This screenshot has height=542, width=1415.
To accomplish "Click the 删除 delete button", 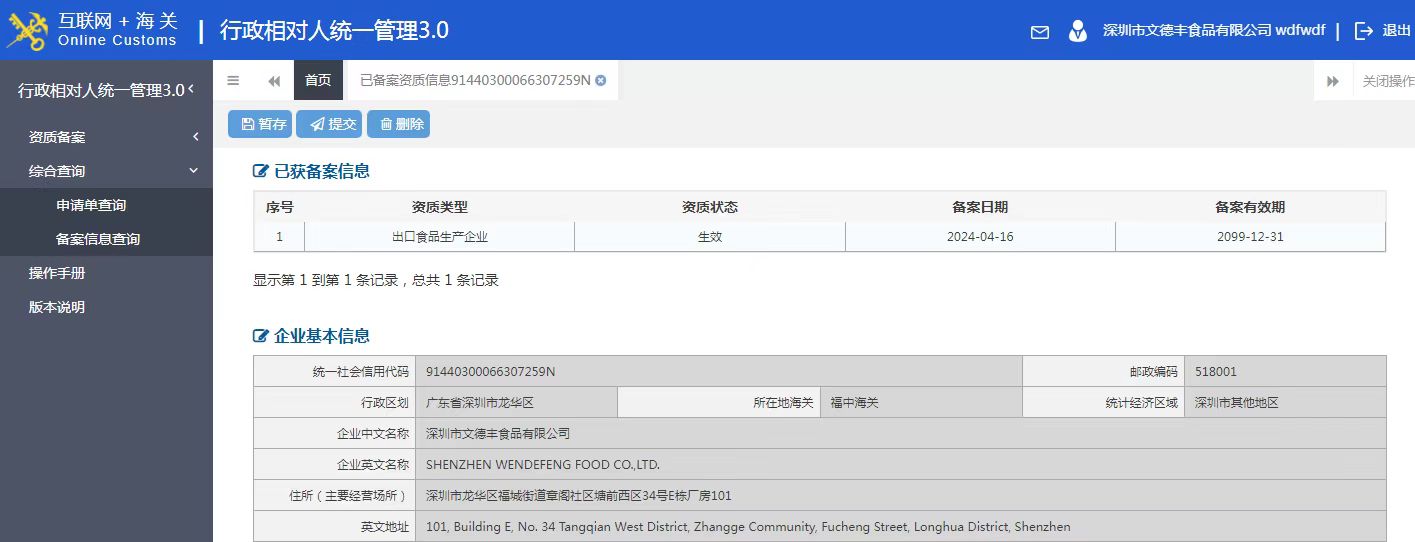I will click(x=398, y=124).
